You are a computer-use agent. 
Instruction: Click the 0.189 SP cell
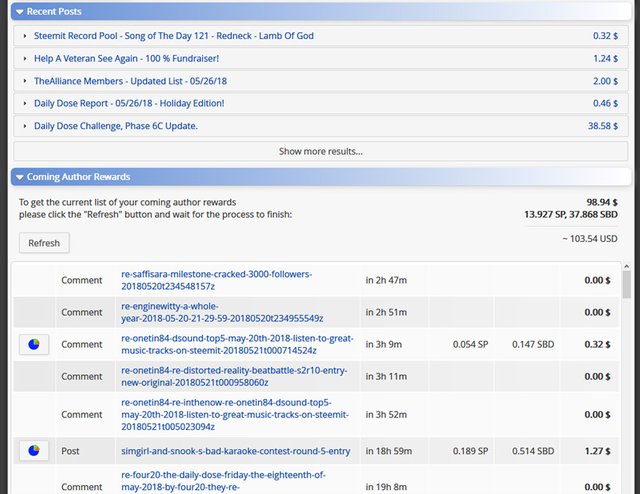[x=470, y=451]
